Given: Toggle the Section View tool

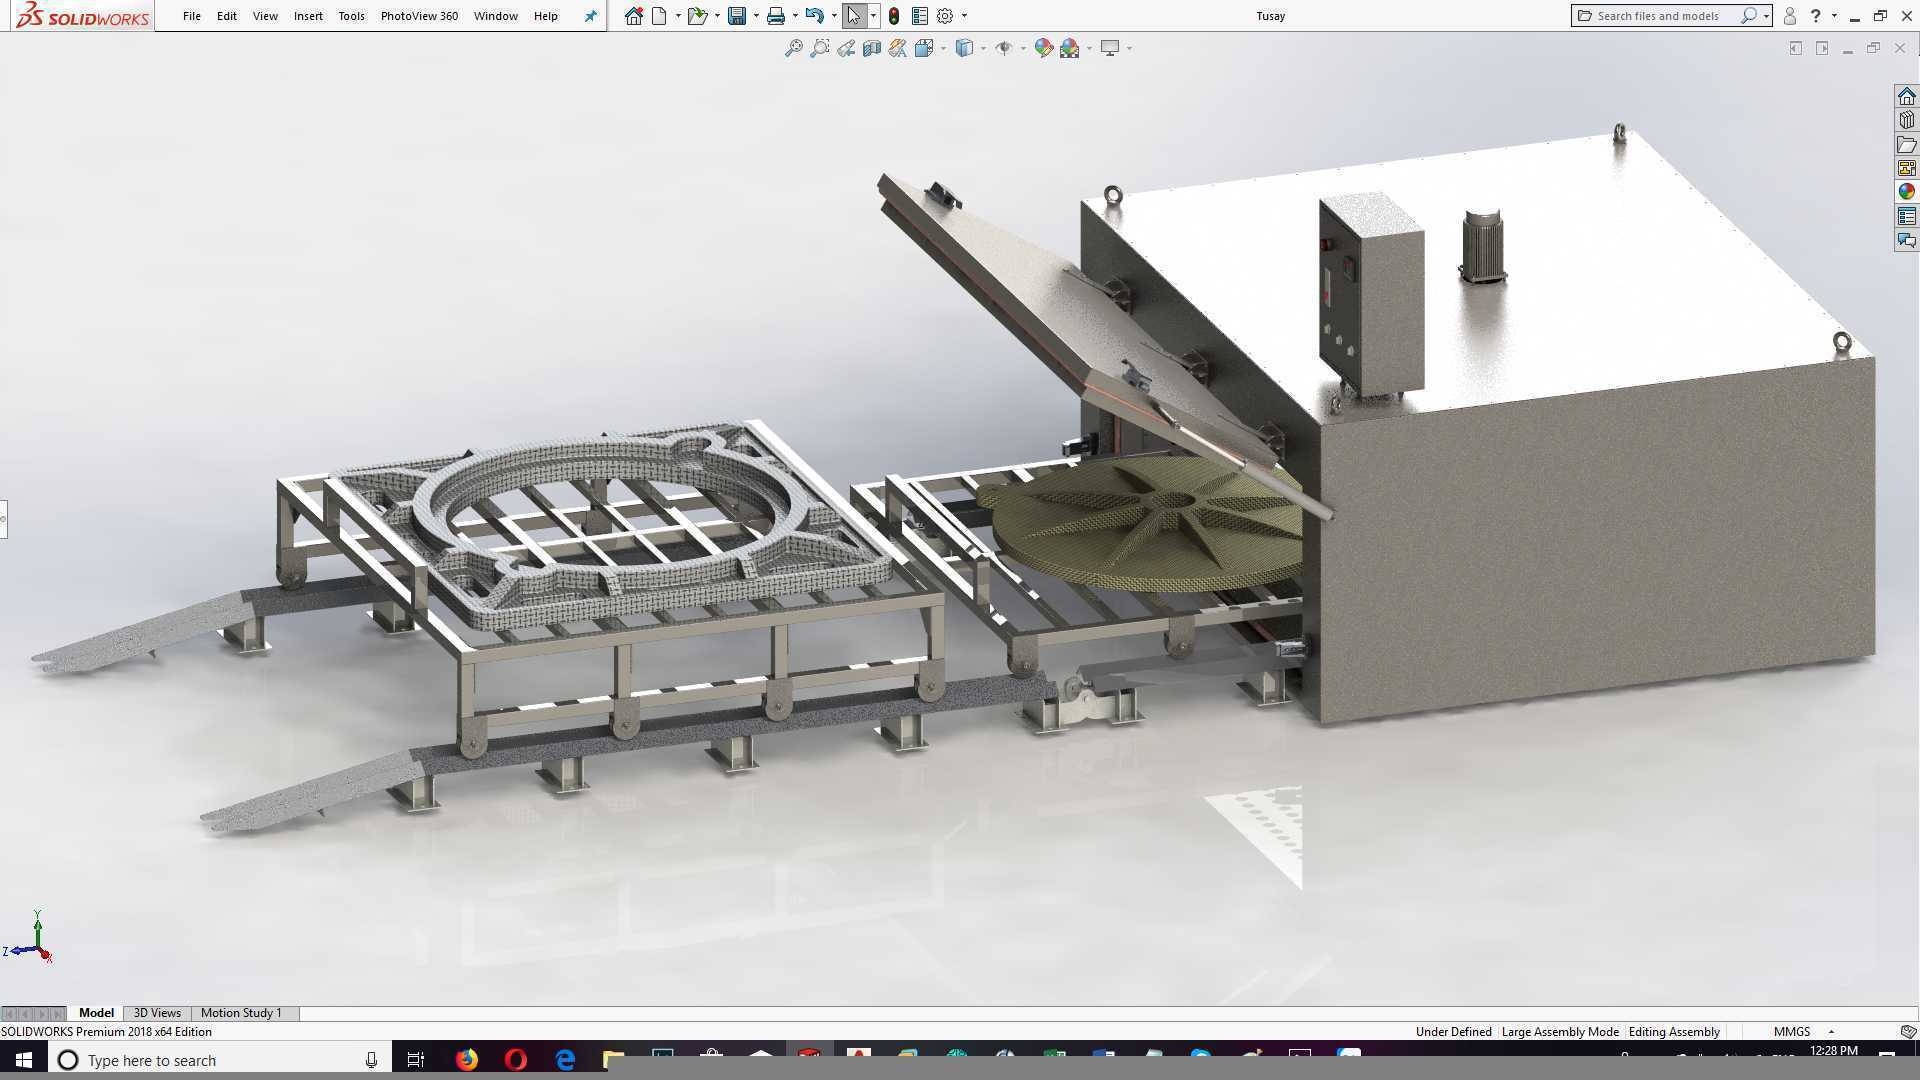Looking at the screenshot, I should pos(872,48).
